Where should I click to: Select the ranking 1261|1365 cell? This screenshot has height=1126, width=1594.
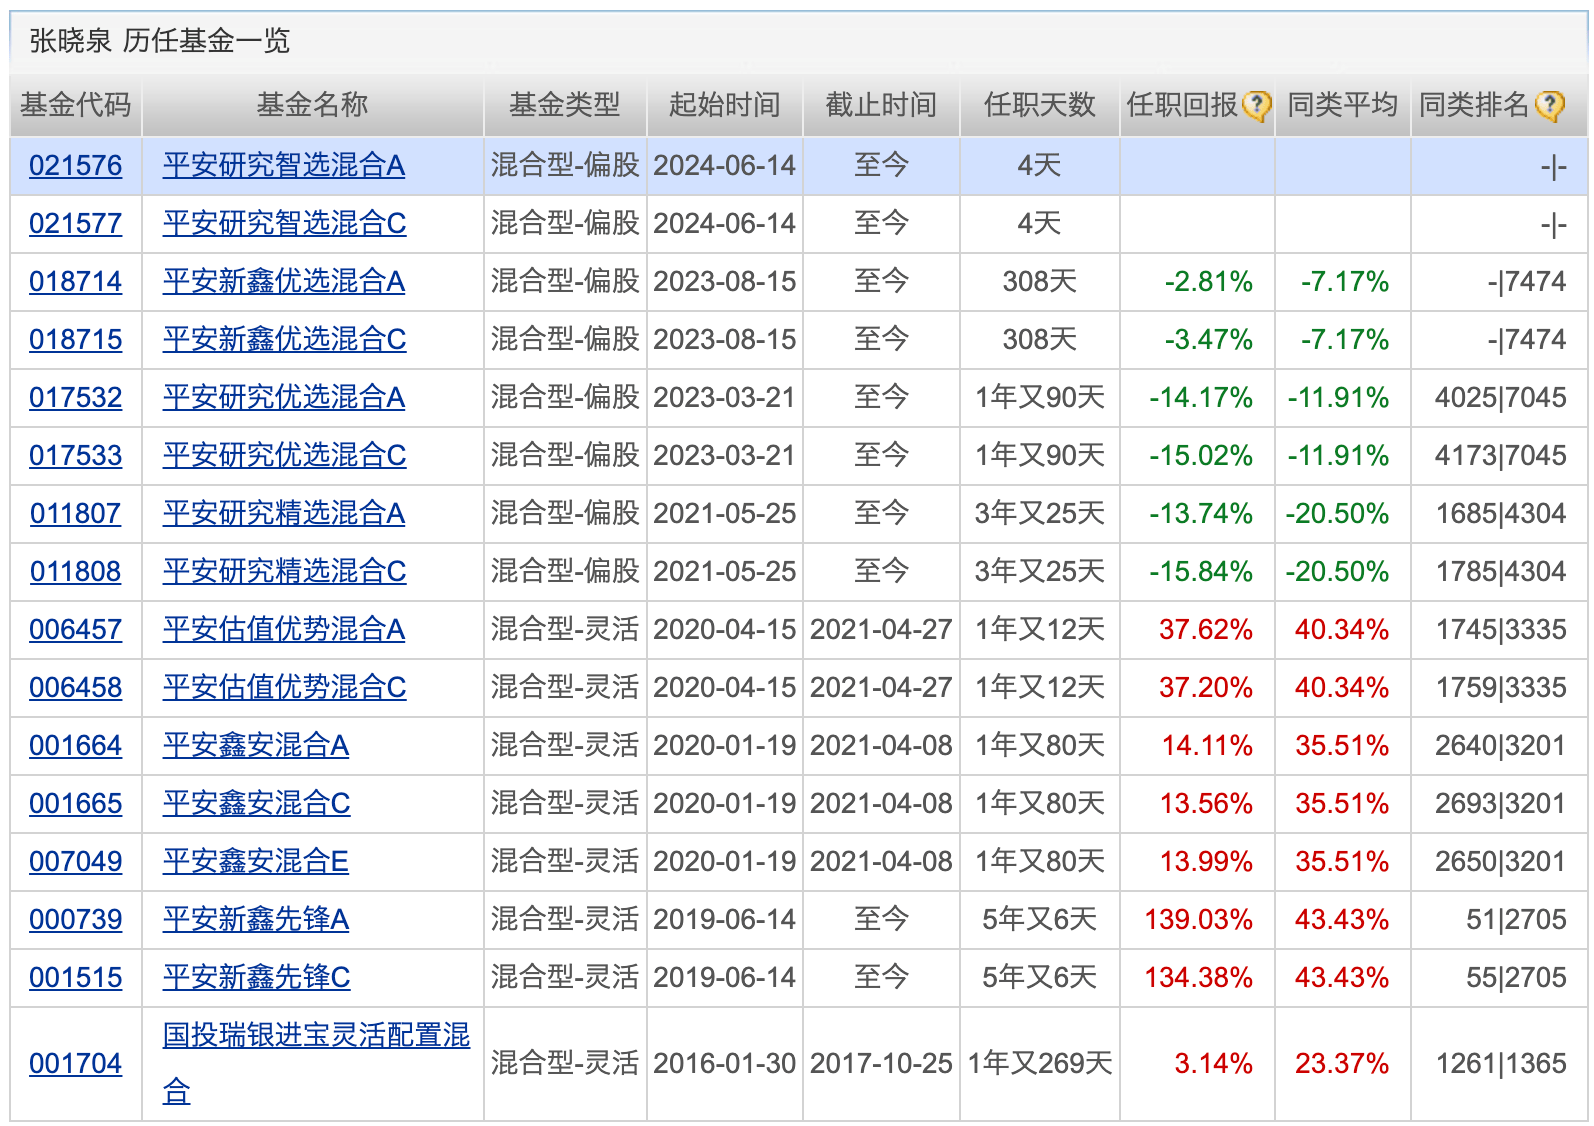click(1501, 1063)
